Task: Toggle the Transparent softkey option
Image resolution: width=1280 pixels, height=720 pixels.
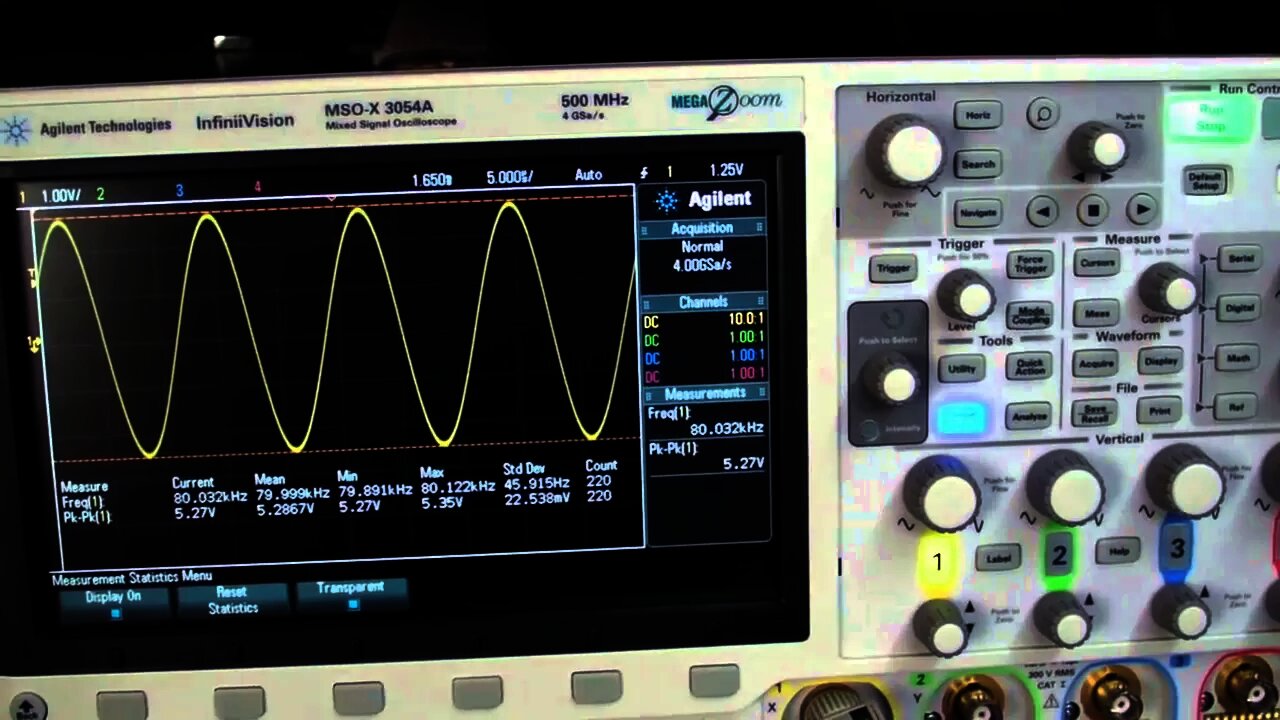Action: [351, 594]
